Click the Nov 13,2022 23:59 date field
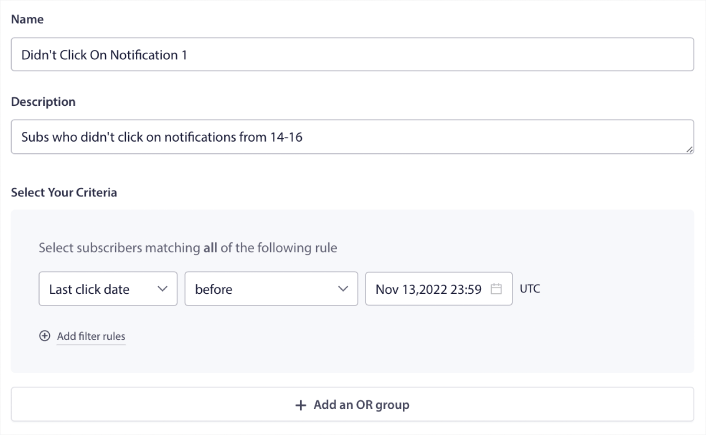 click(430, 290)
